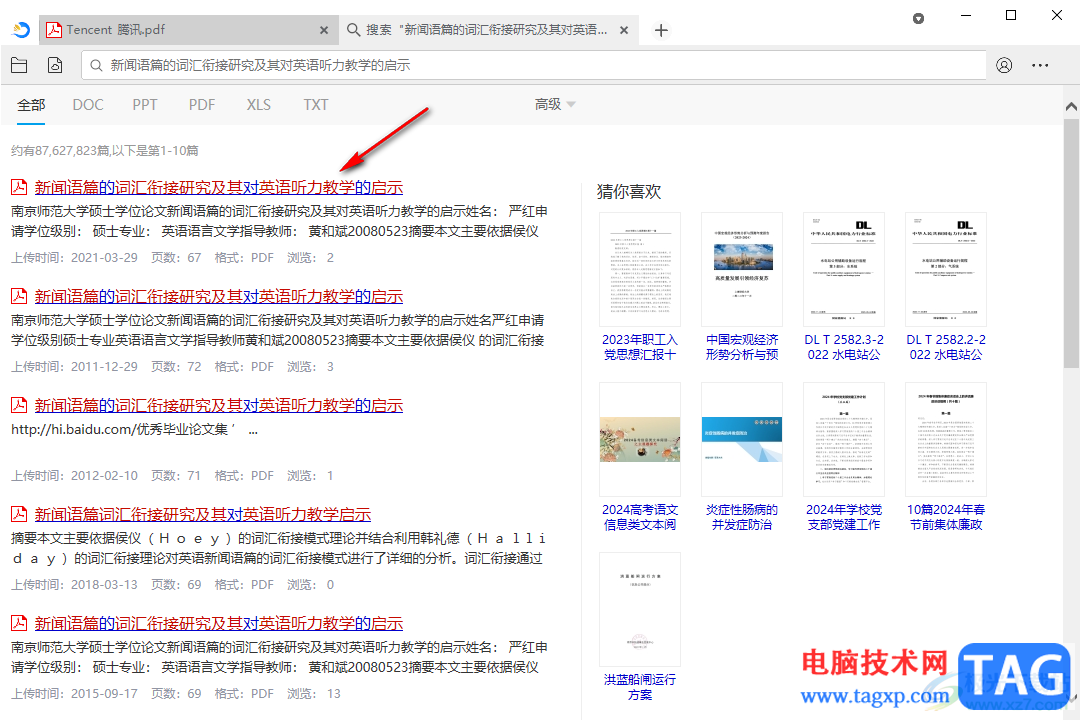1081x721 pixels.
Task: Open the user account icon
Action: (1004, 65)
